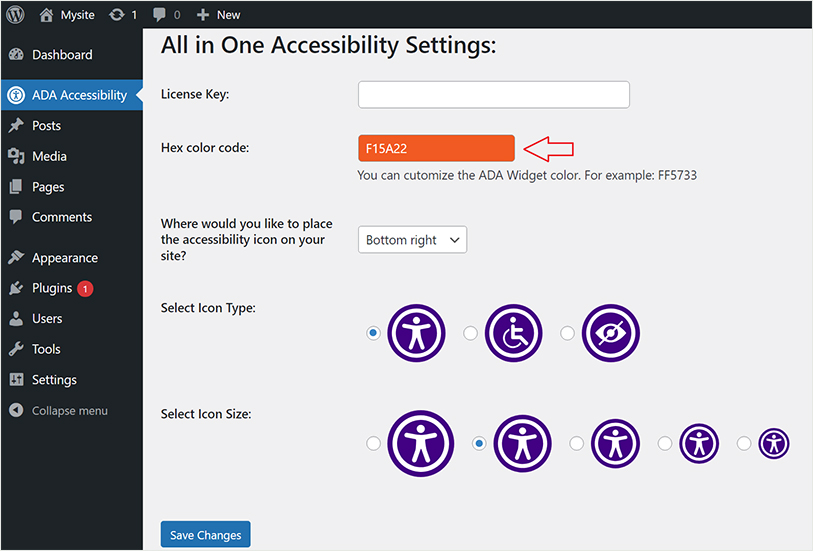Select the smallest icon size radio

[x=744, y=443]
